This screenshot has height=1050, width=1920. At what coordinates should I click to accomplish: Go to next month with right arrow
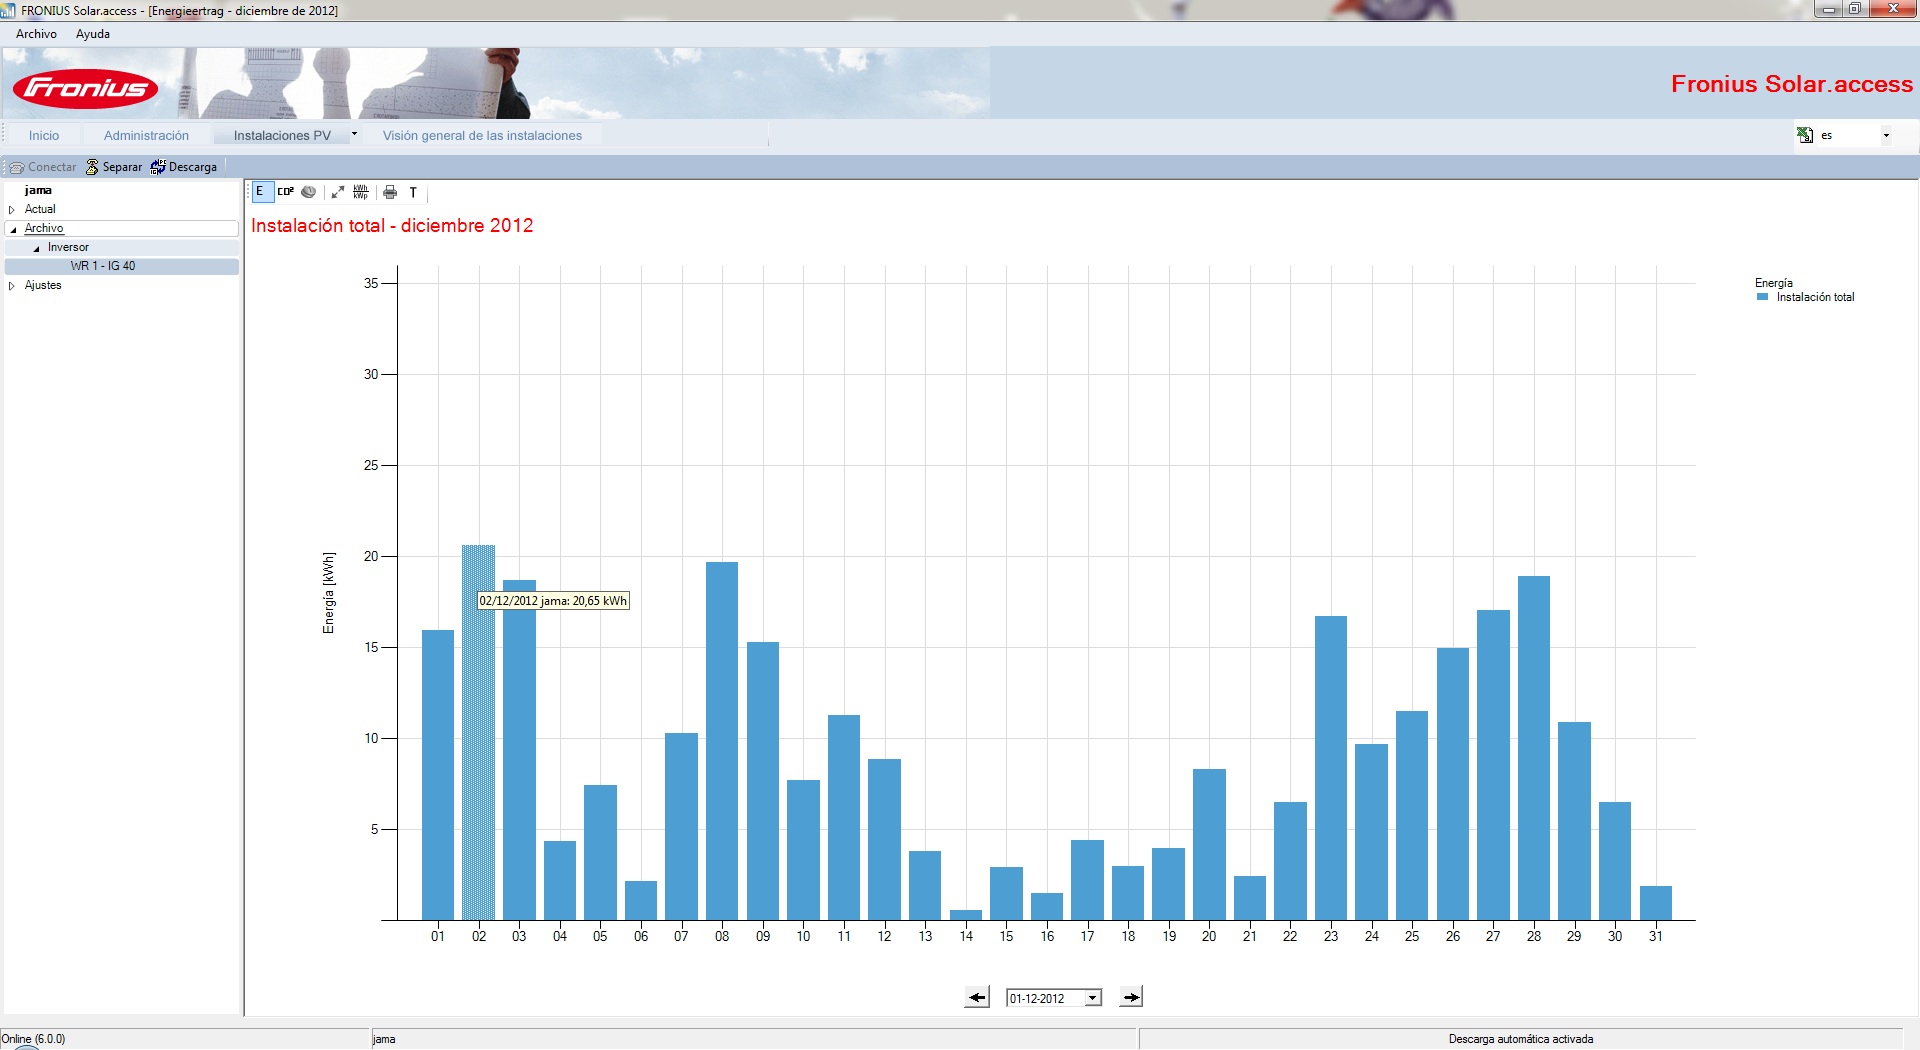[1131, 997]
